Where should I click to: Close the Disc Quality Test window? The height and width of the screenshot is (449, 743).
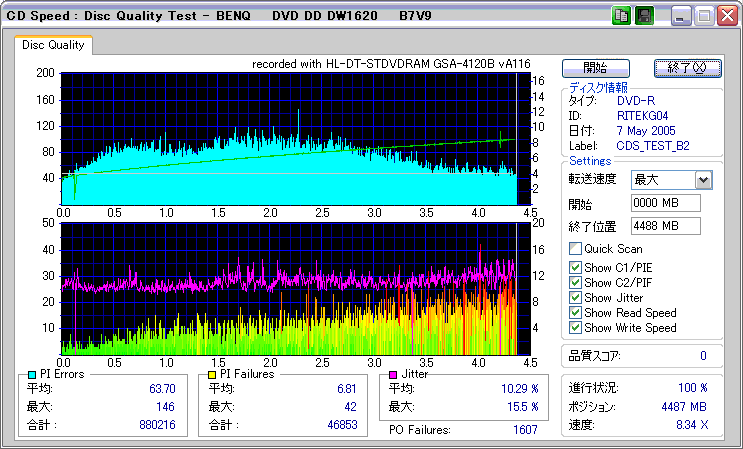point(727,15)
